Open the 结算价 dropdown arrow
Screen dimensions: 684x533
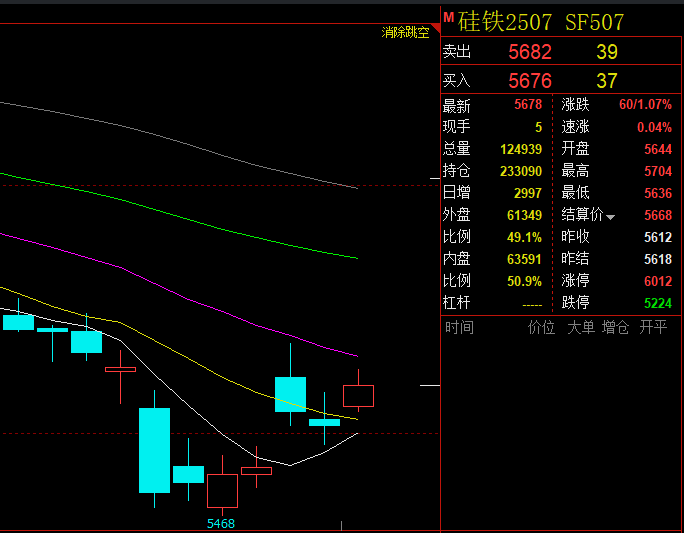pyautogui.click(x=610, y=217)
